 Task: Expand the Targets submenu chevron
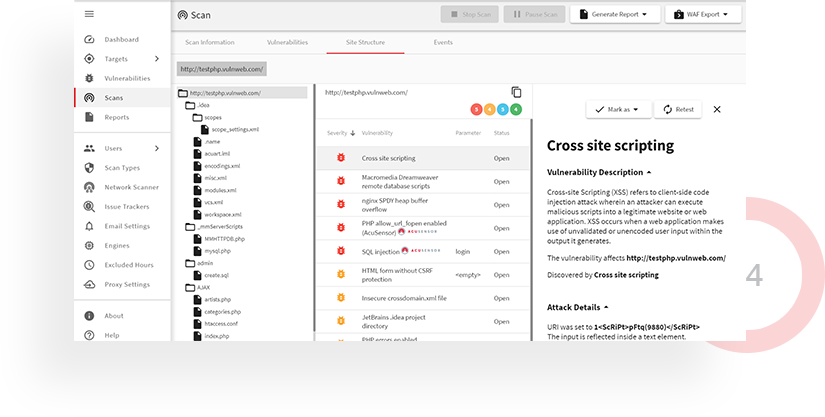(156, 59)
